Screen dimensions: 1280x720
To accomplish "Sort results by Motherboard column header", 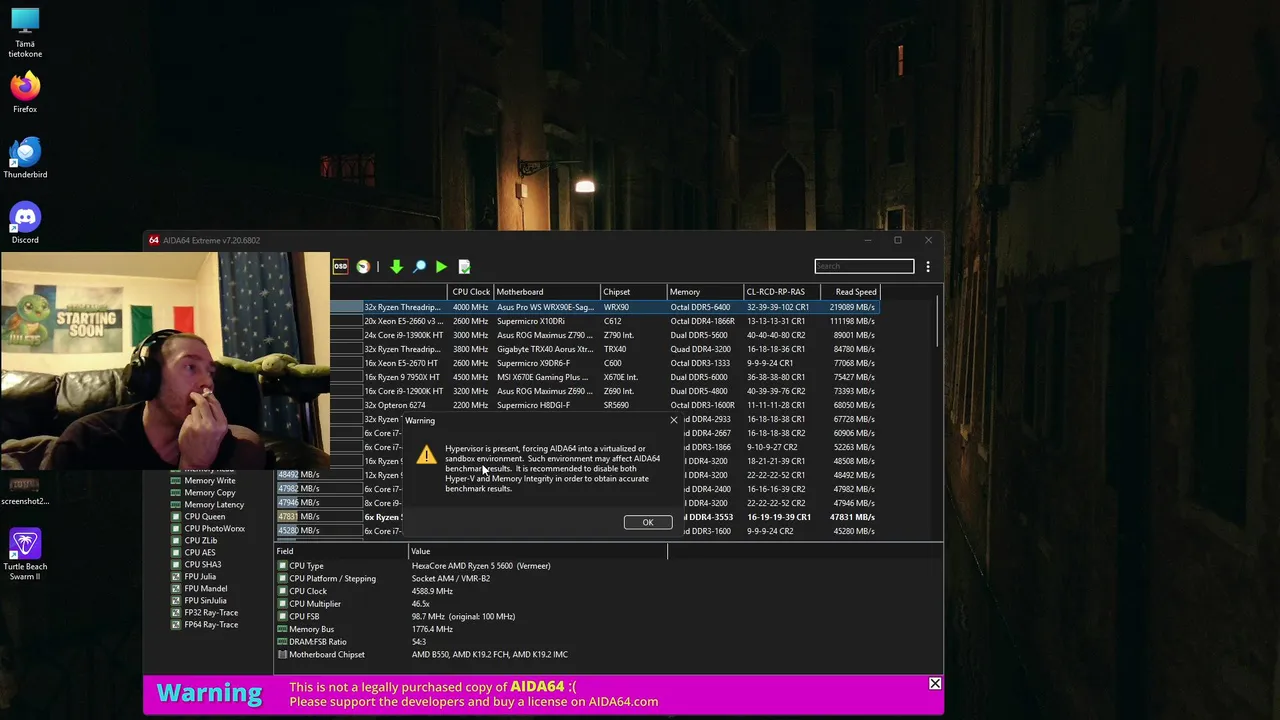I will click(x=546, y=292).
